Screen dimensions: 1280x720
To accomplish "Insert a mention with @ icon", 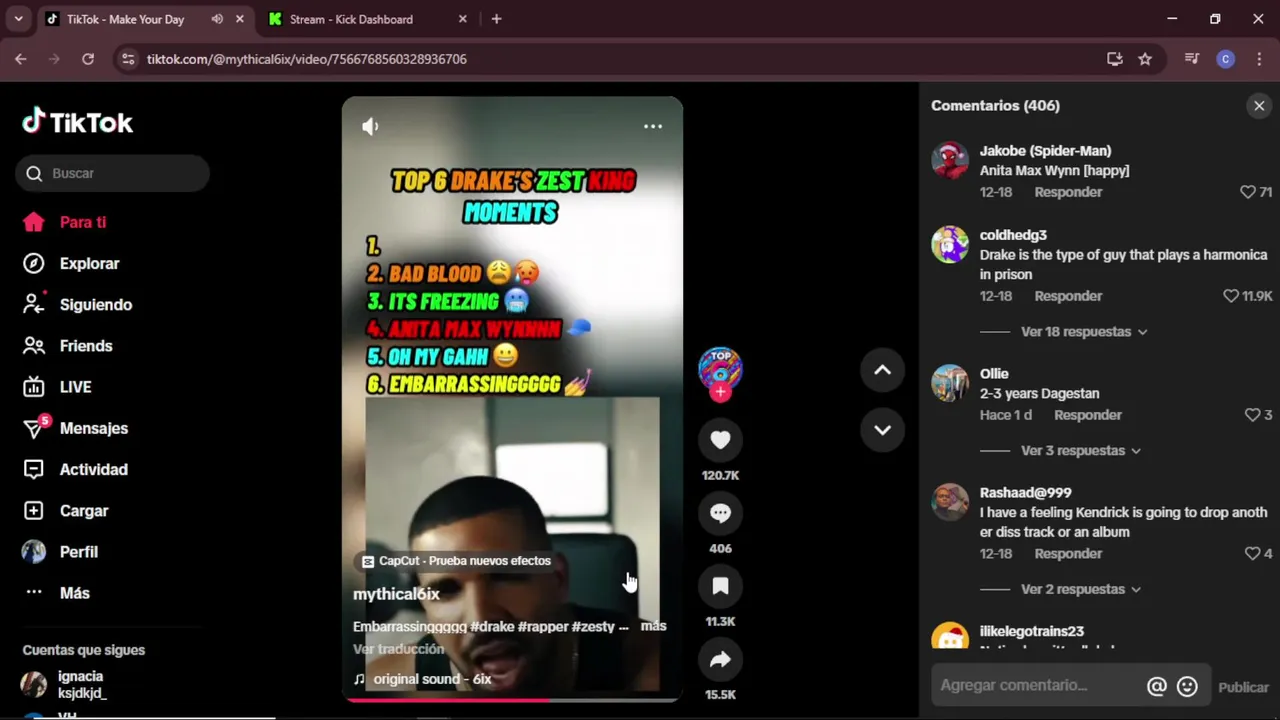I will pyautogui.click(x=1157, y=686).
